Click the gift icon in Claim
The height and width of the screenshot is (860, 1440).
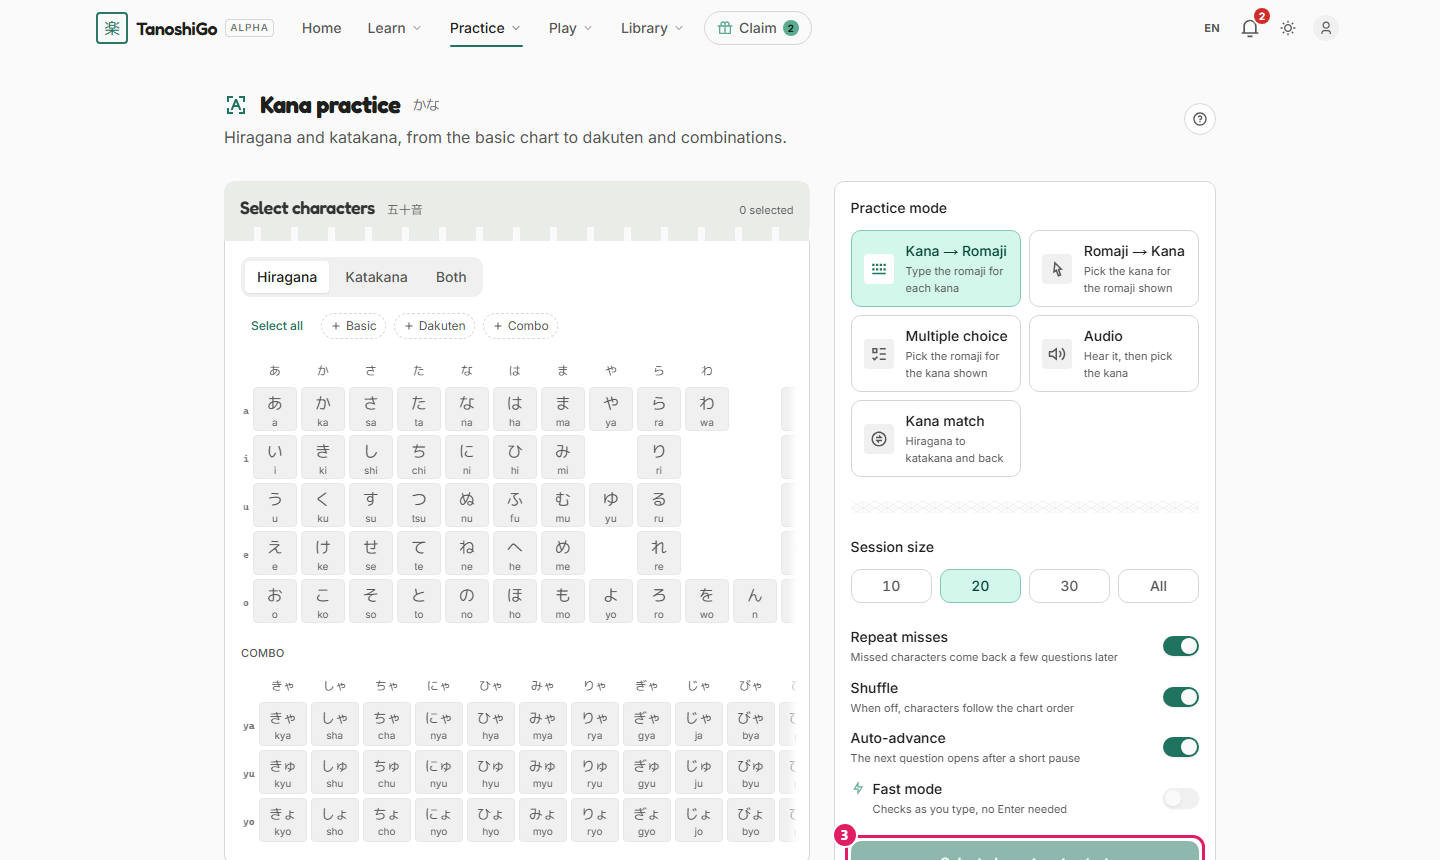[x=725, y=28]
